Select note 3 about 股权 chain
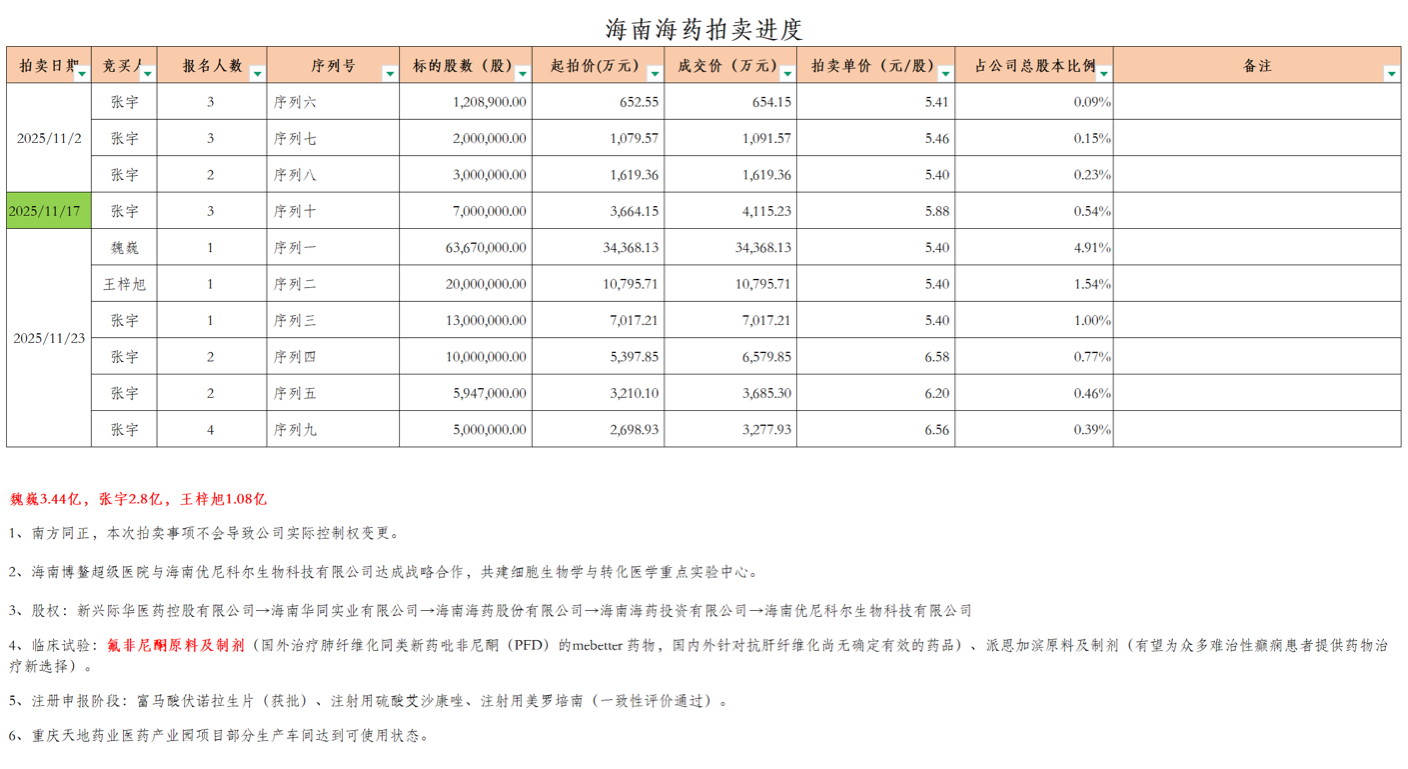 490,610
